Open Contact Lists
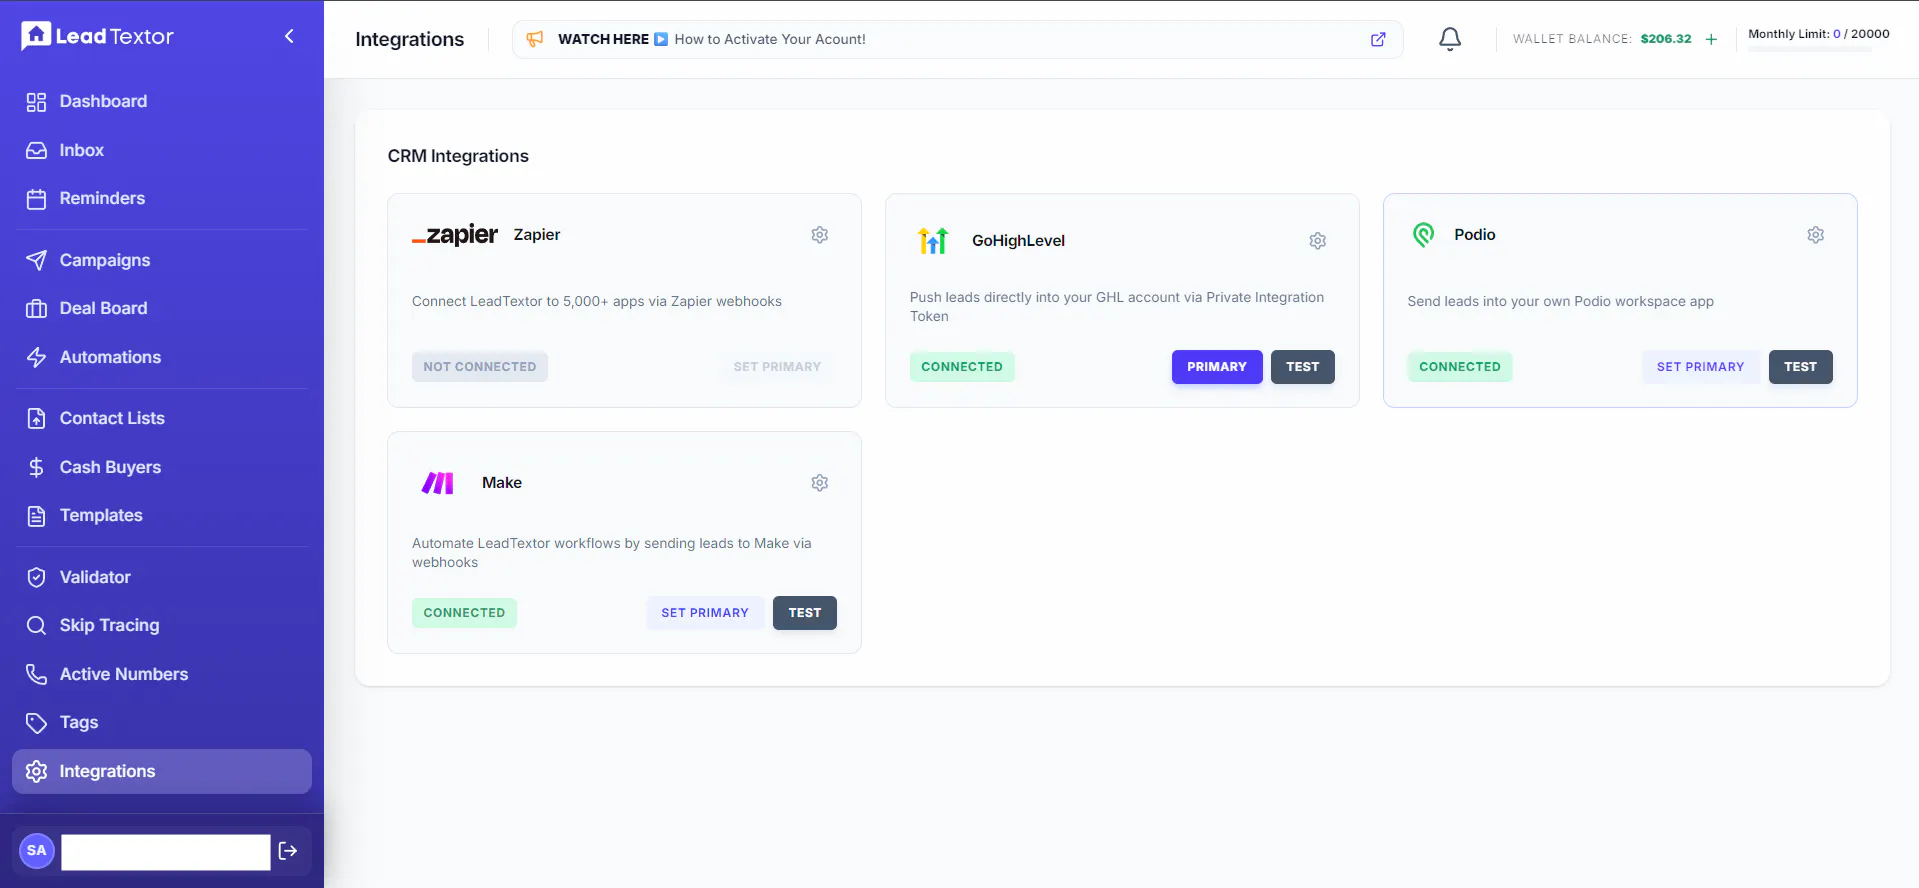Image resolution: width=1919 pixels, height=888 pixels. click(162, 418)
